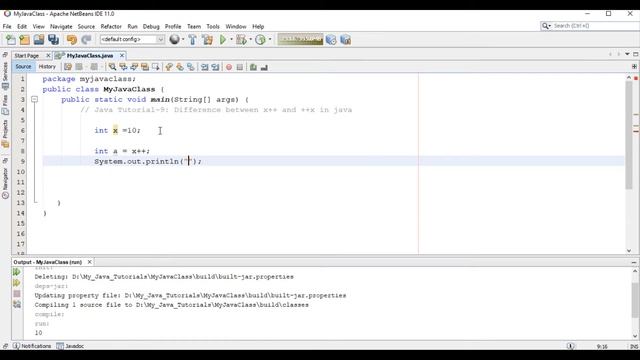Click the editor vertical scrollbar
Screen dimensions: 640x360
click(629, 135)
